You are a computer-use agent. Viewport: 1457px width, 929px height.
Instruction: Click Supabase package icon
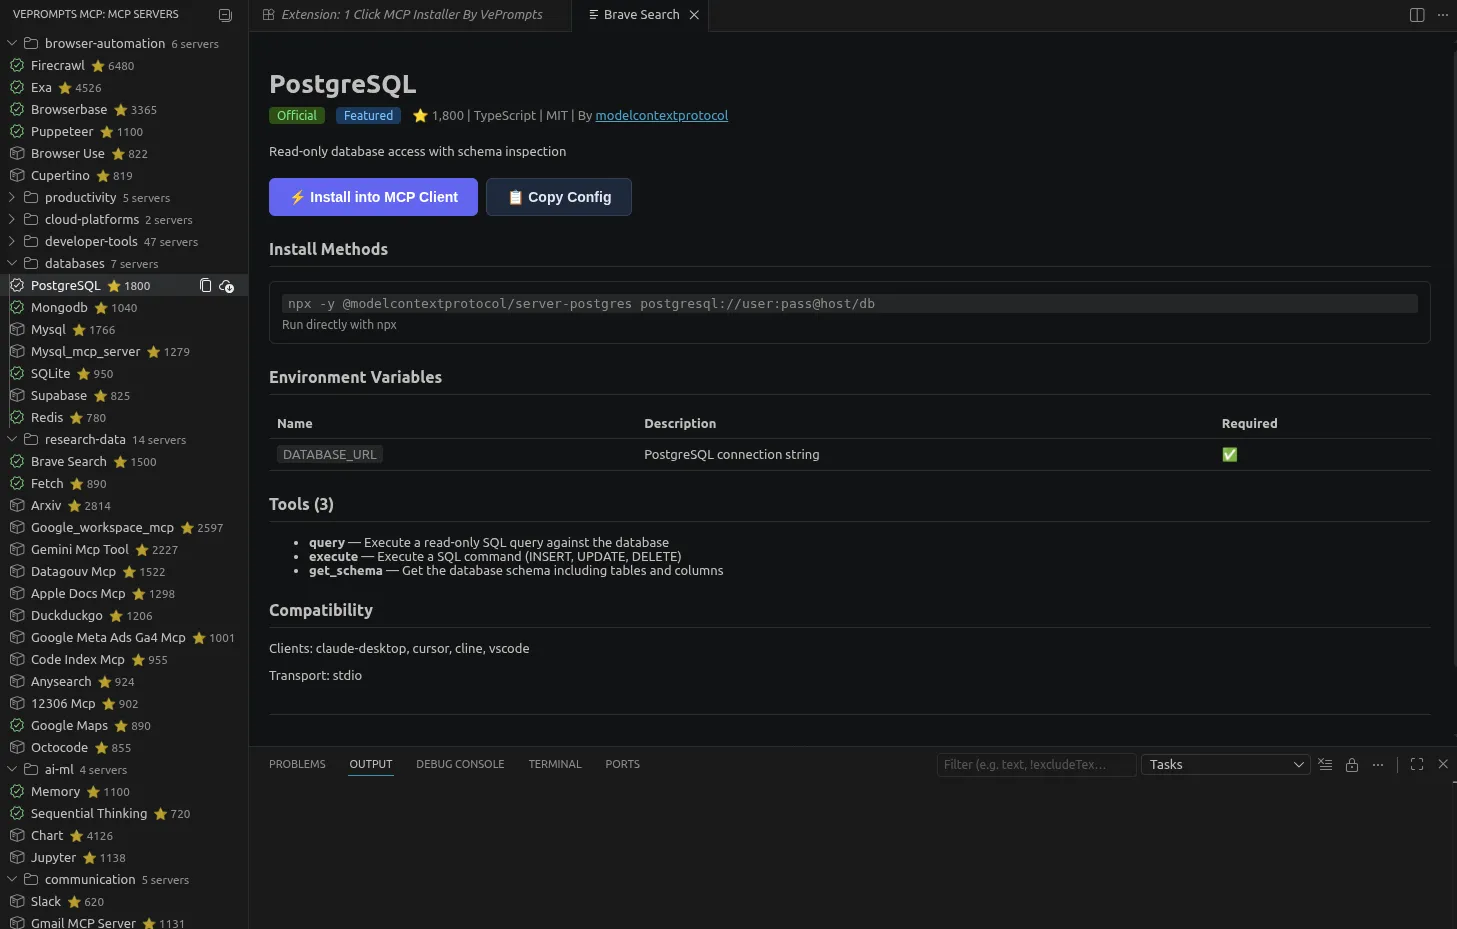17,396
